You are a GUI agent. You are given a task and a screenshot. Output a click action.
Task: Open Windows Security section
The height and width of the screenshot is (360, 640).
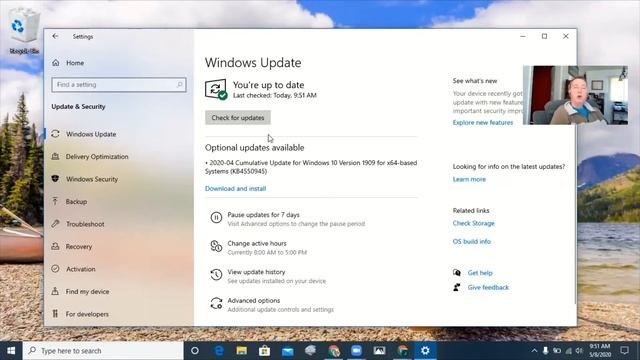91,179
